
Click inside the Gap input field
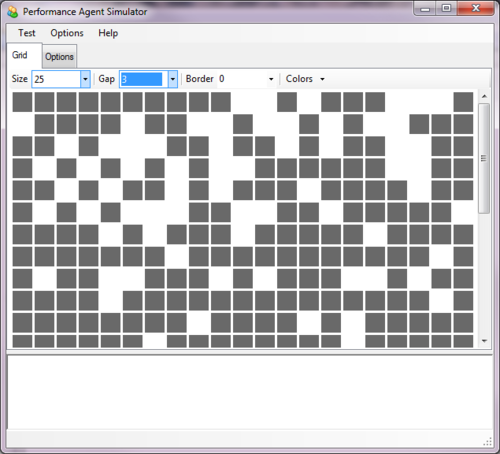pos(144,79)
